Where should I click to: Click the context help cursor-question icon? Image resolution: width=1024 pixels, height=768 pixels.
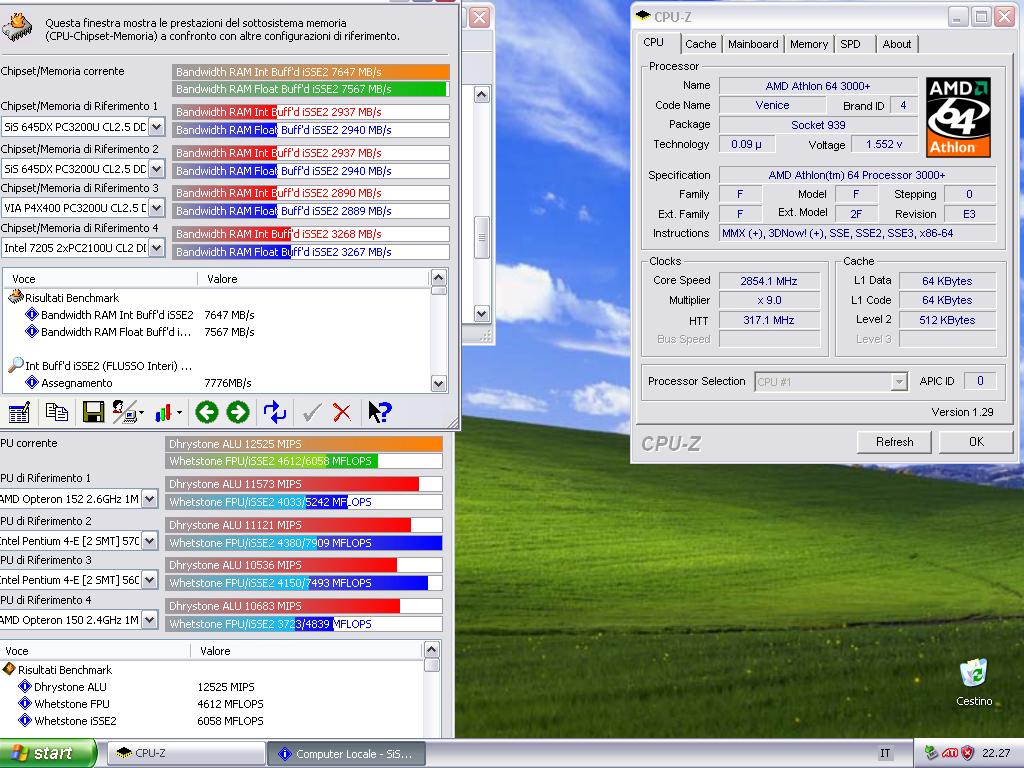click(x=379, y=412)
